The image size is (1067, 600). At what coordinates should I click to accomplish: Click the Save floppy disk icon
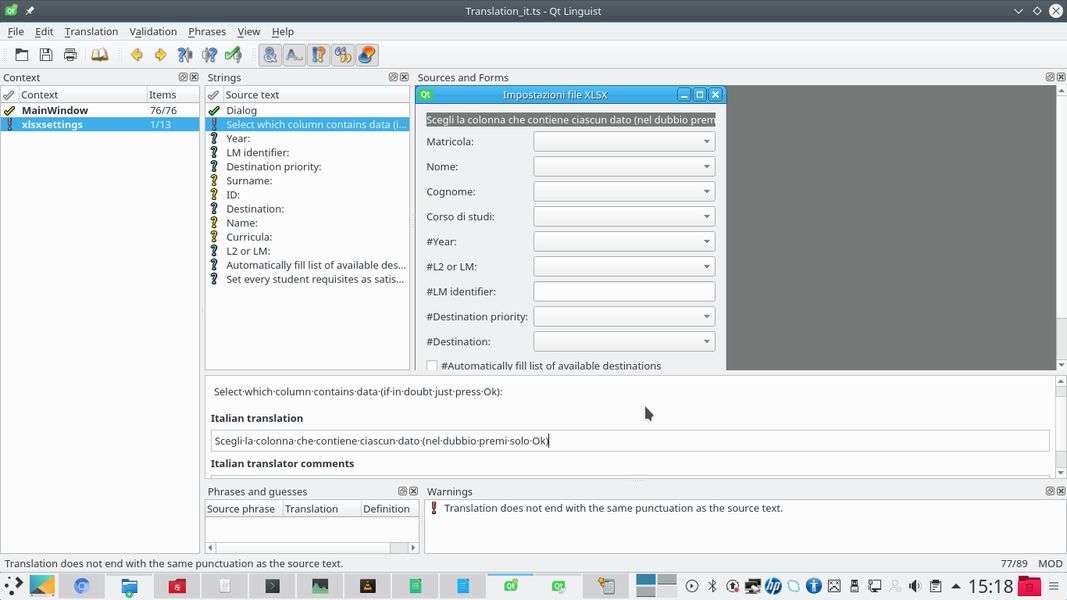coord(46,55)
